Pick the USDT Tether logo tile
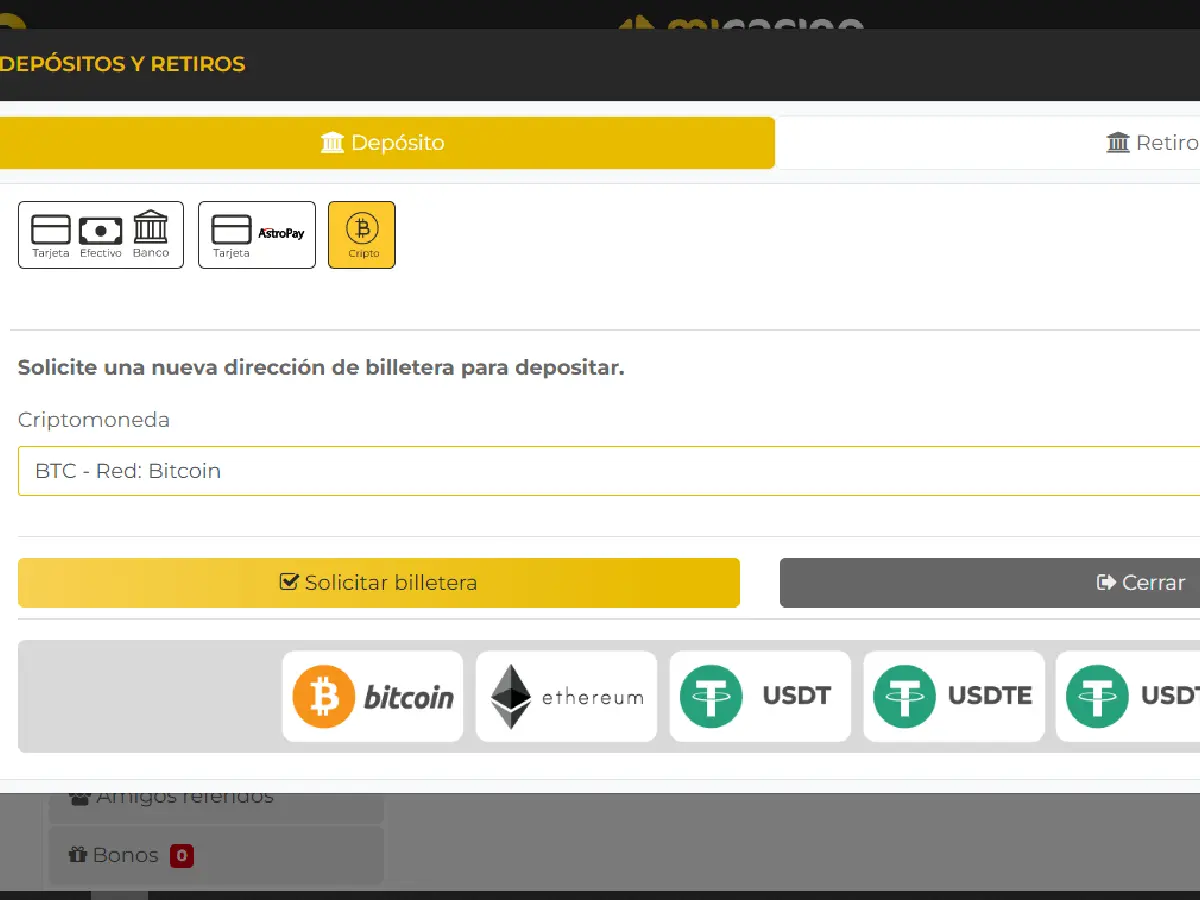Screen dimensions: 1200x900 click(760, 697)
